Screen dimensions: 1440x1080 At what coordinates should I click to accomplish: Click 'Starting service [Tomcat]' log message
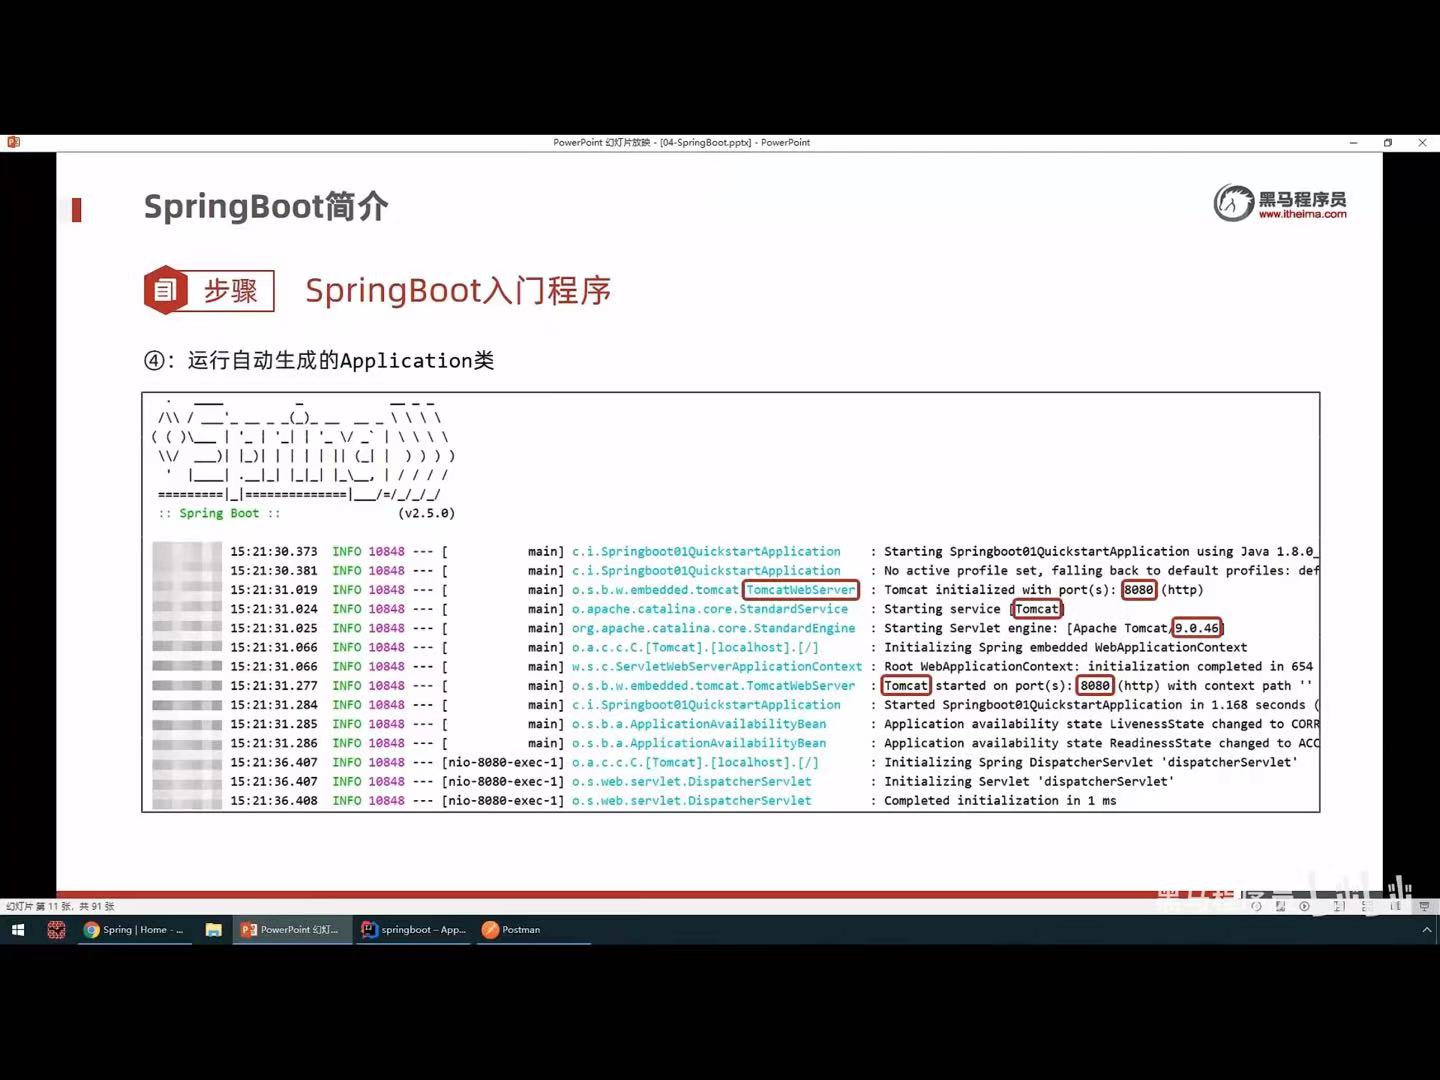coord(973,609)
